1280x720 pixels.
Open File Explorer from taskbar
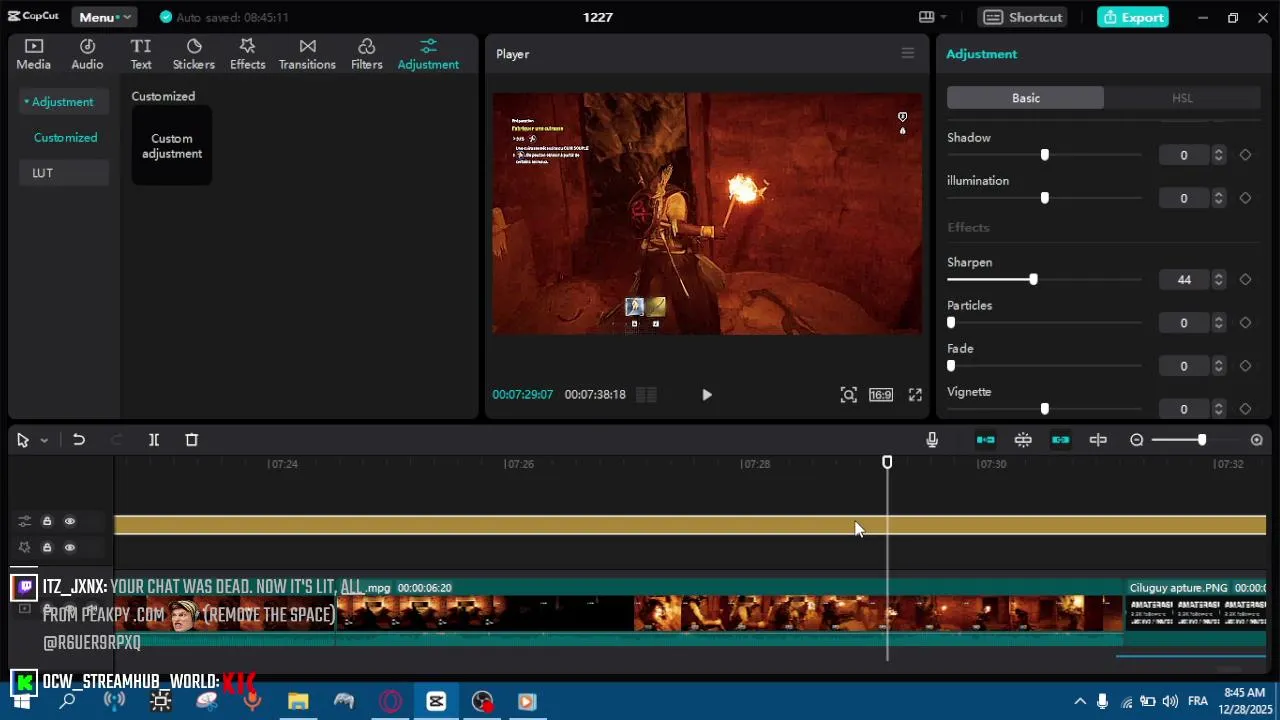[x=298, y=701]
